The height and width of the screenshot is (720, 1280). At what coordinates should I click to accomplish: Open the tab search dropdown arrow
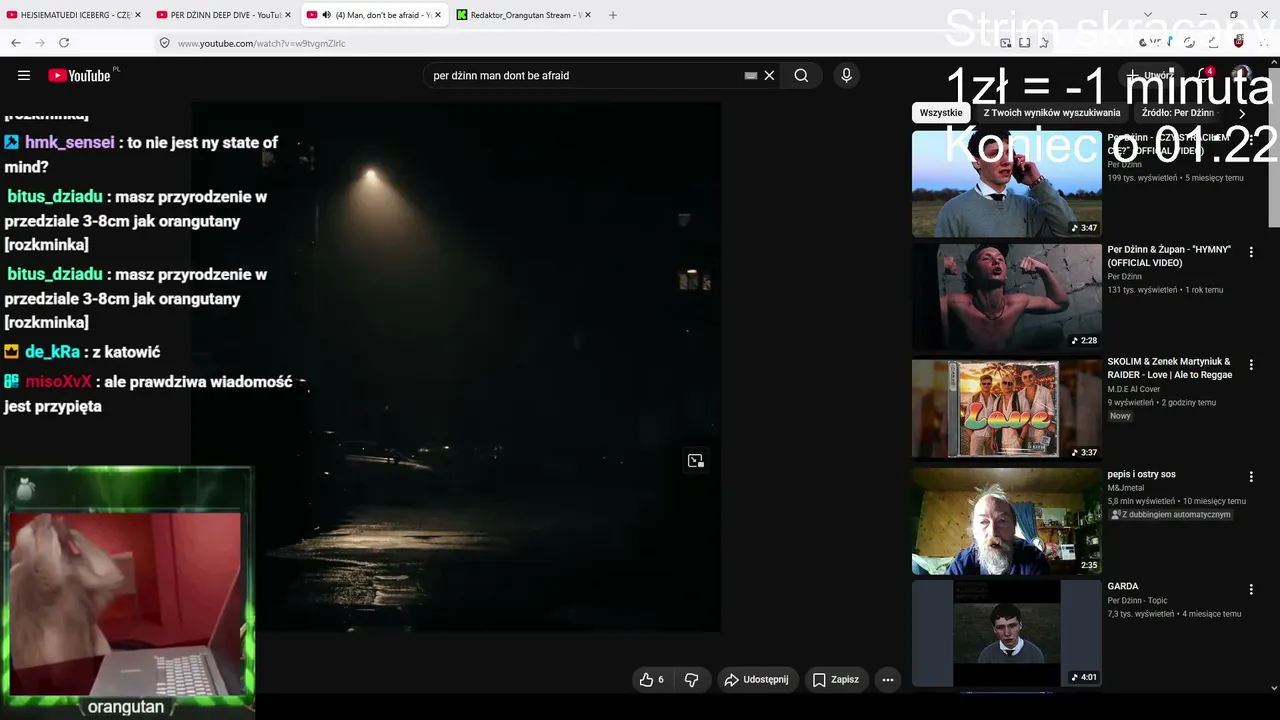click(1147, 15)
